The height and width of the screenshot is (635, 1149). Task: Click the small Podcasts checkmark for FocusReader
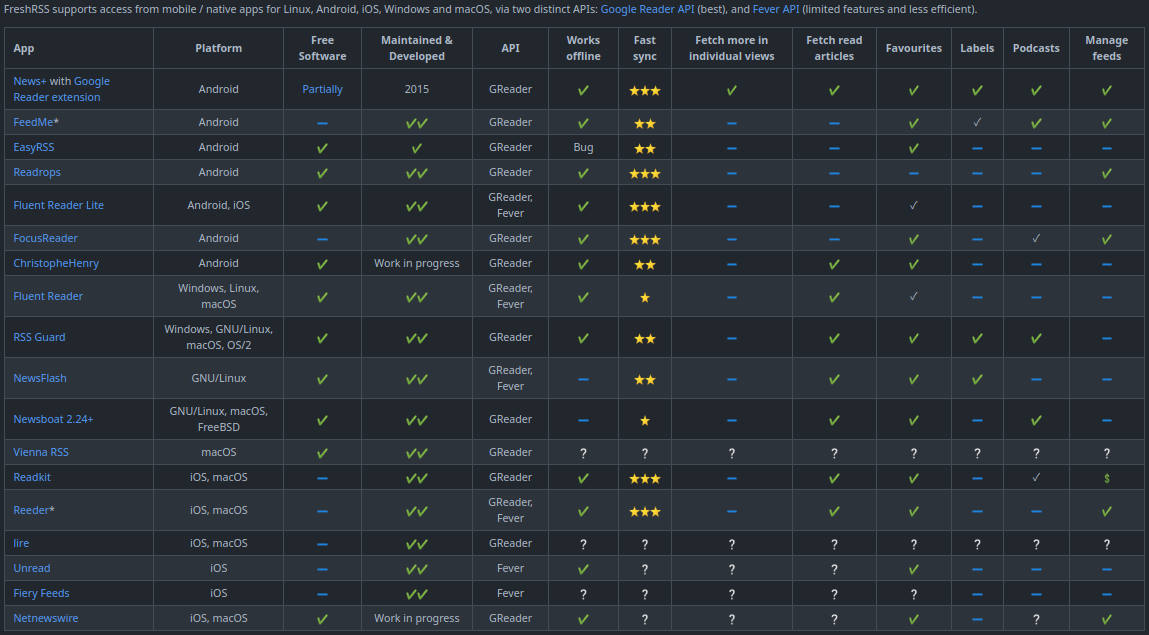click(1036, 238)
